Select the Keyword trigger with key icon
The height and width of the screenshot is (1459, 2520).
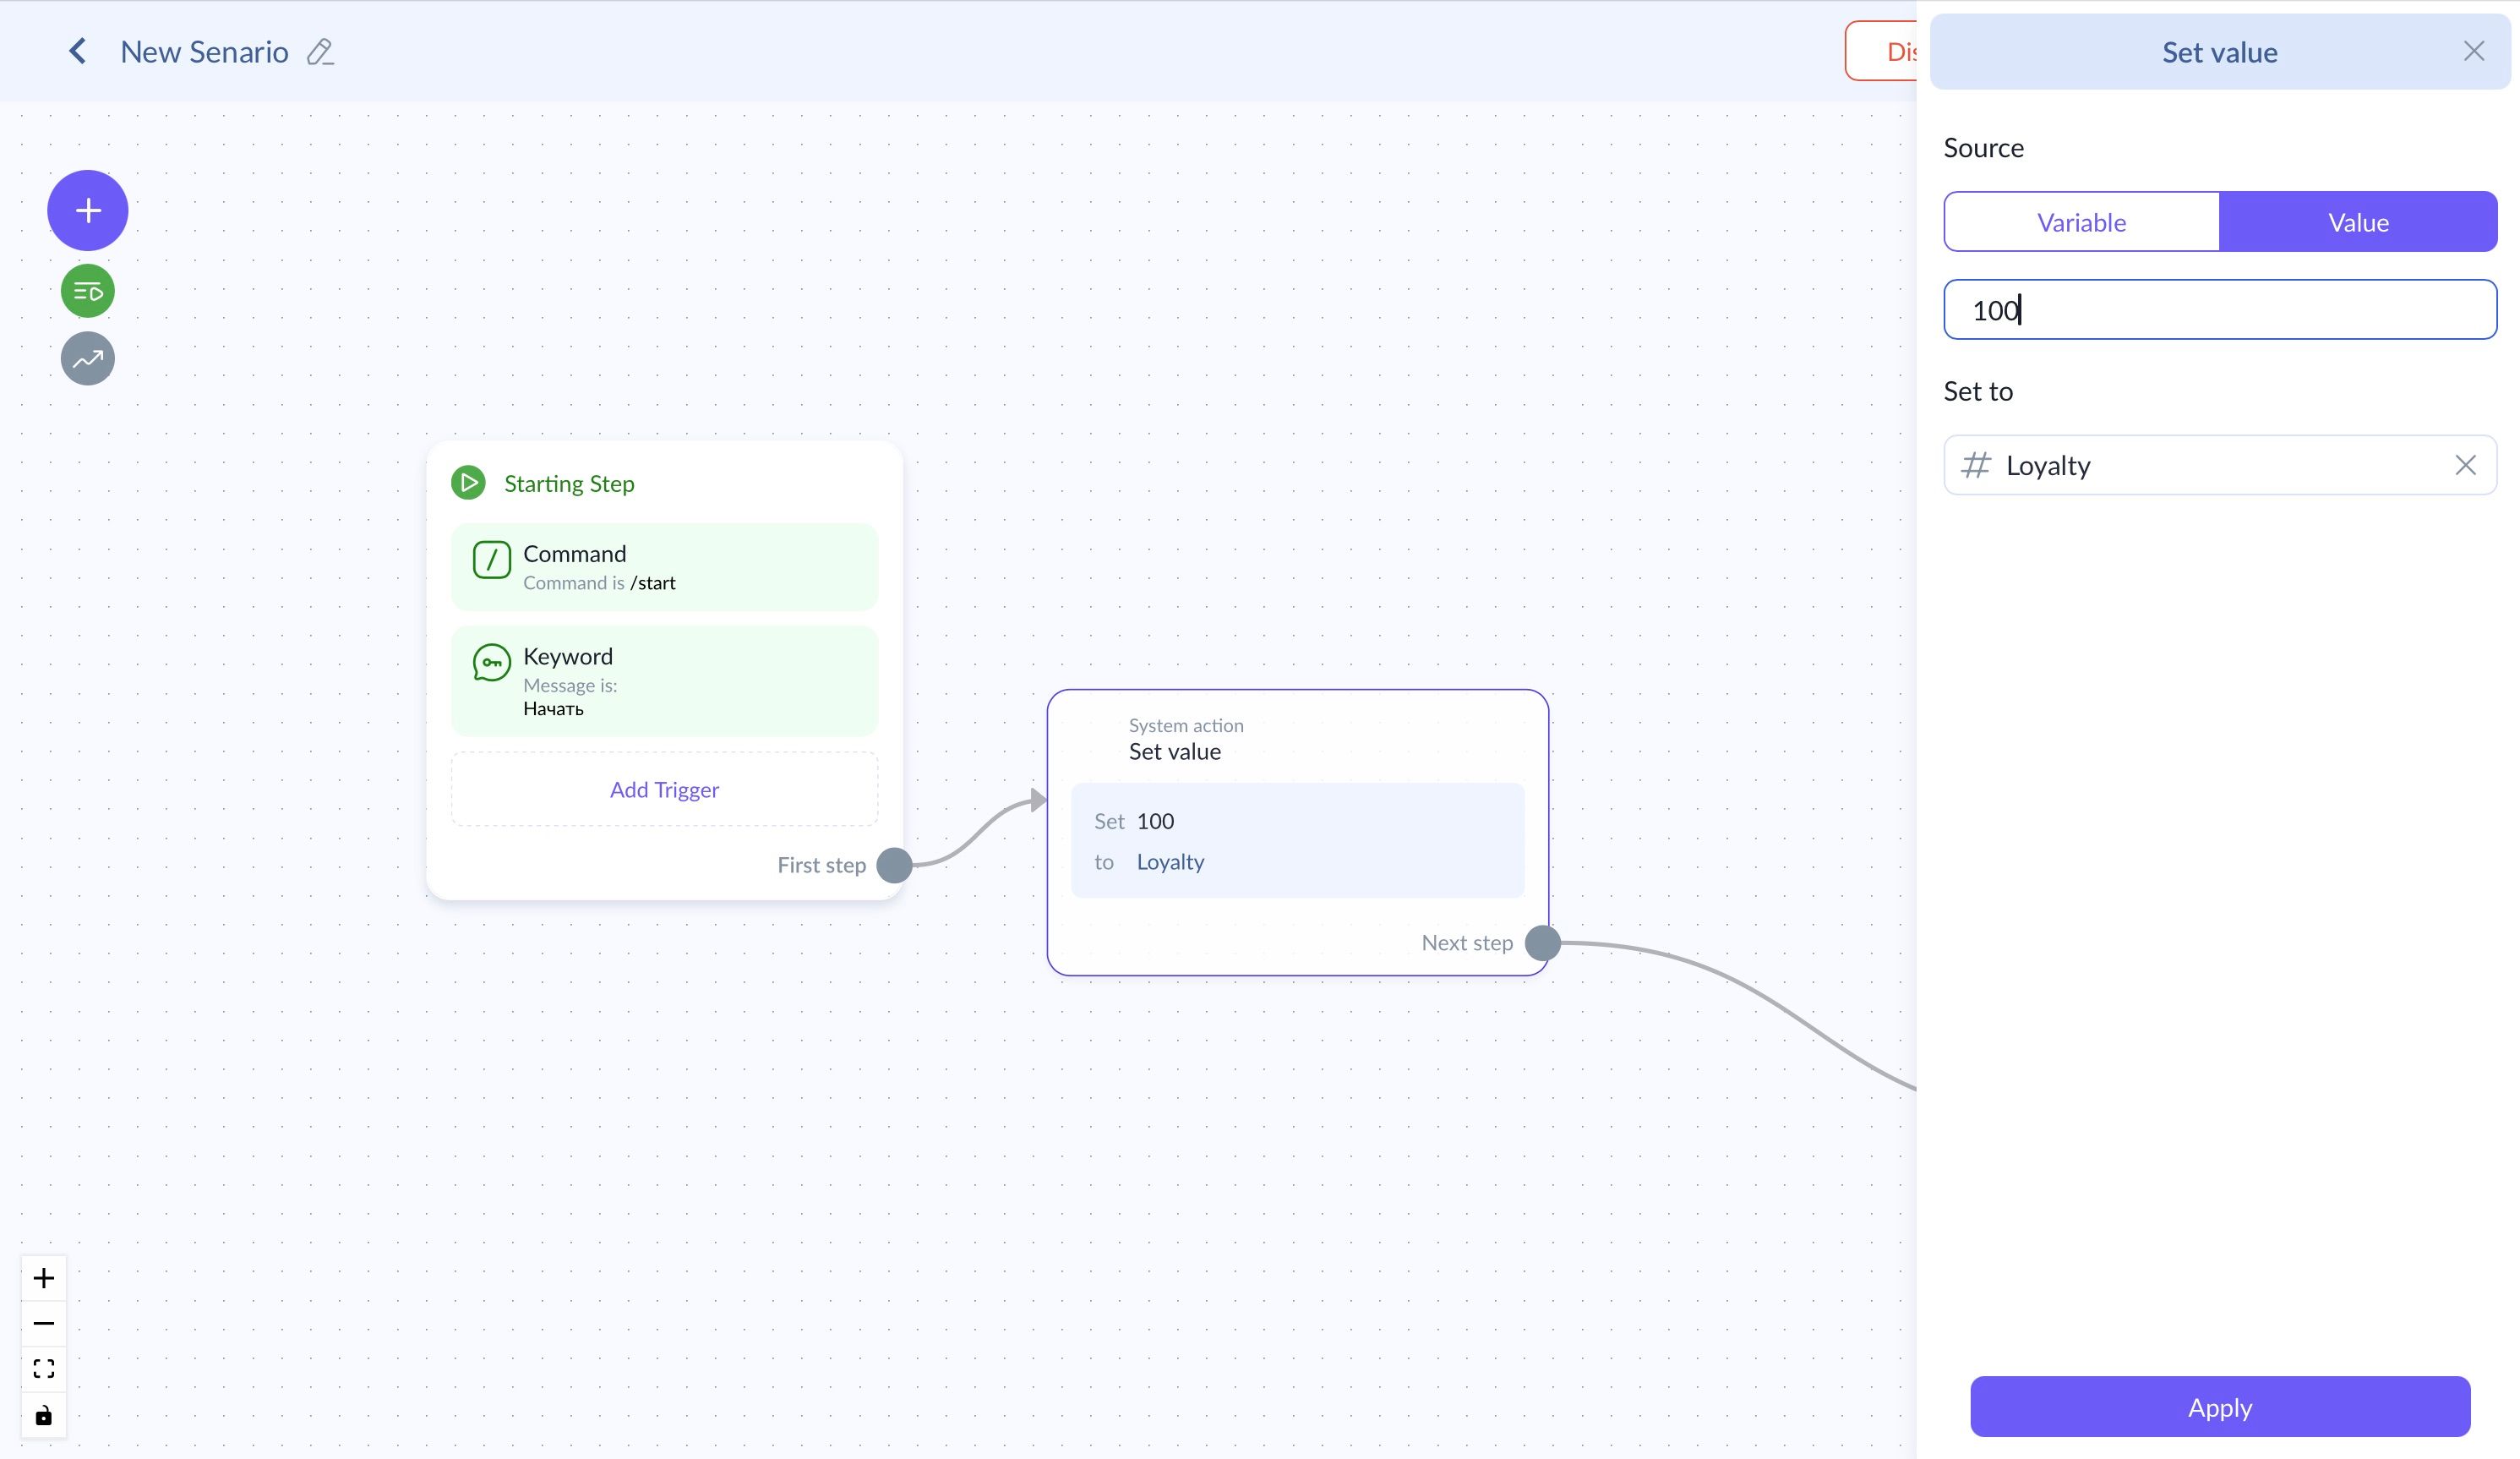tap(664, 680)
